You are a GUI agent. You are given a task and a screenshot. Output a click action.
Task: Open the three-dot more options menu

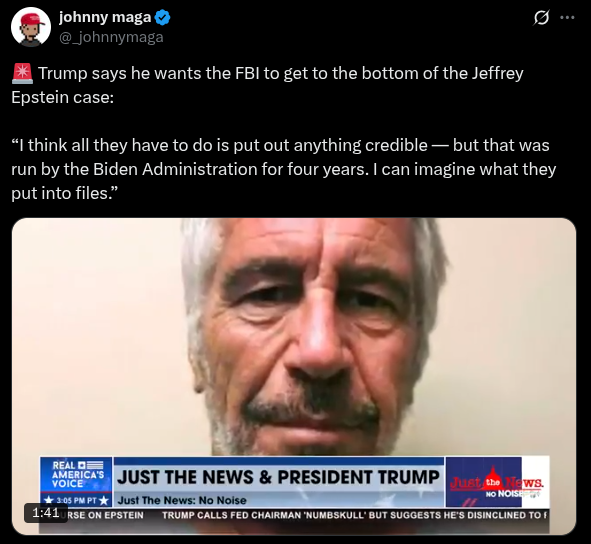point(567,17)
